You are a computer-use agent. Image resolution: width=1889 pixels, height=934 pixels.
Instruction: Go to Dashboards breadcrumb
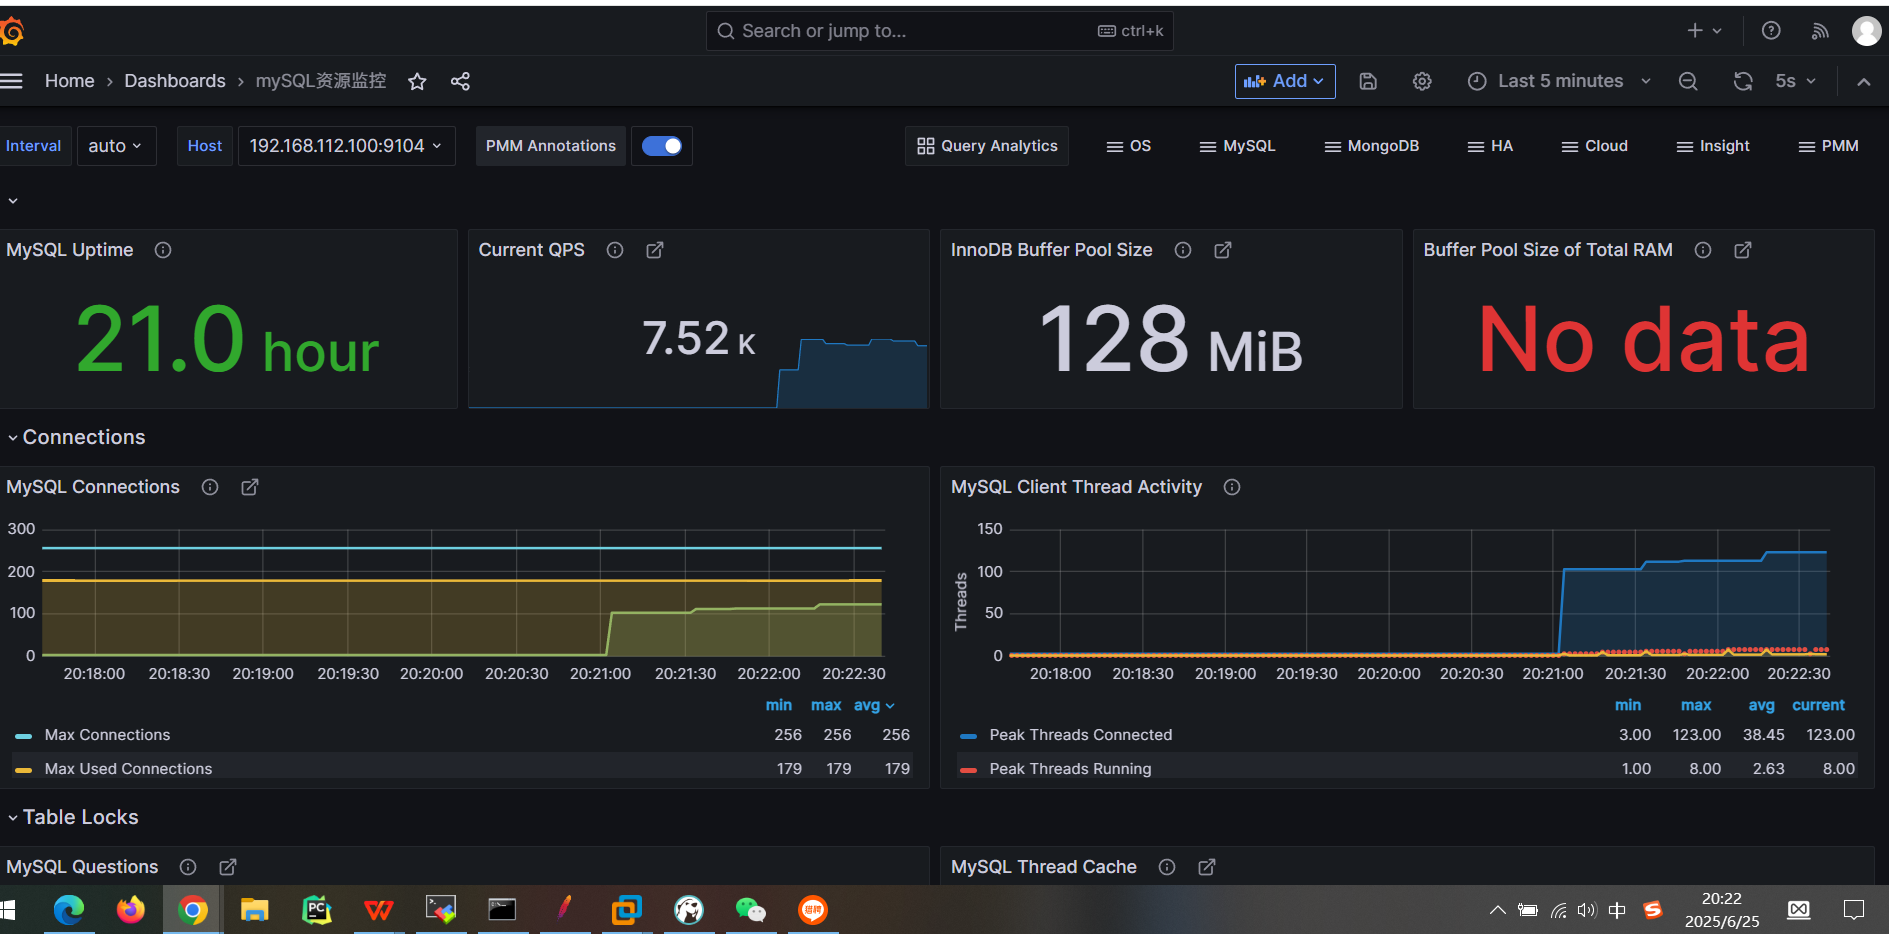[x=175, y=81]
